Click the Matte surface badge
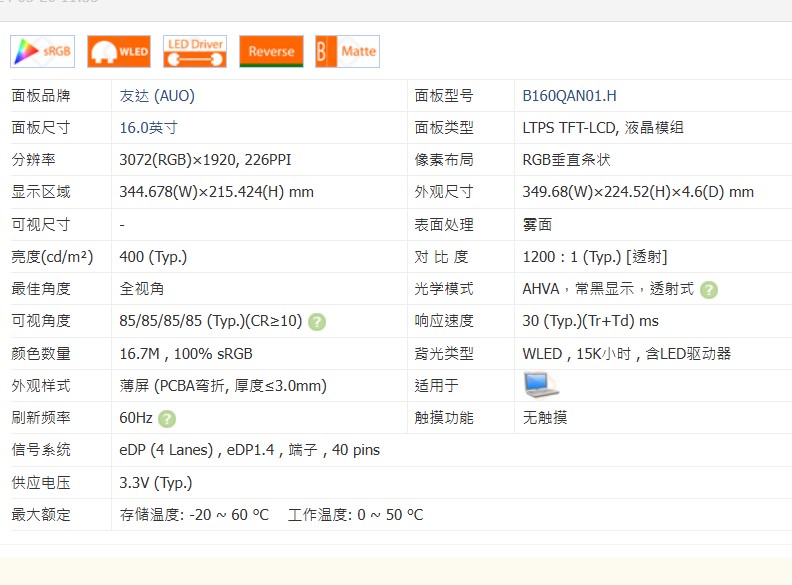This screenshot has width=792, height=585. [348, 52]
